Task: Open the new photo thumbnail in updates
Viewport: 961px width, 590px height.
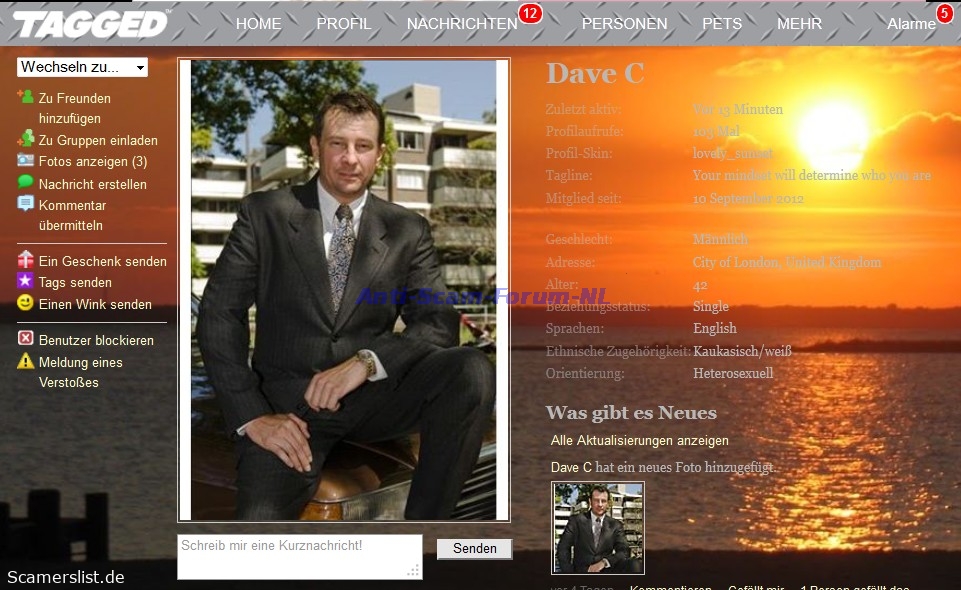Action: [x=598, y=528]
